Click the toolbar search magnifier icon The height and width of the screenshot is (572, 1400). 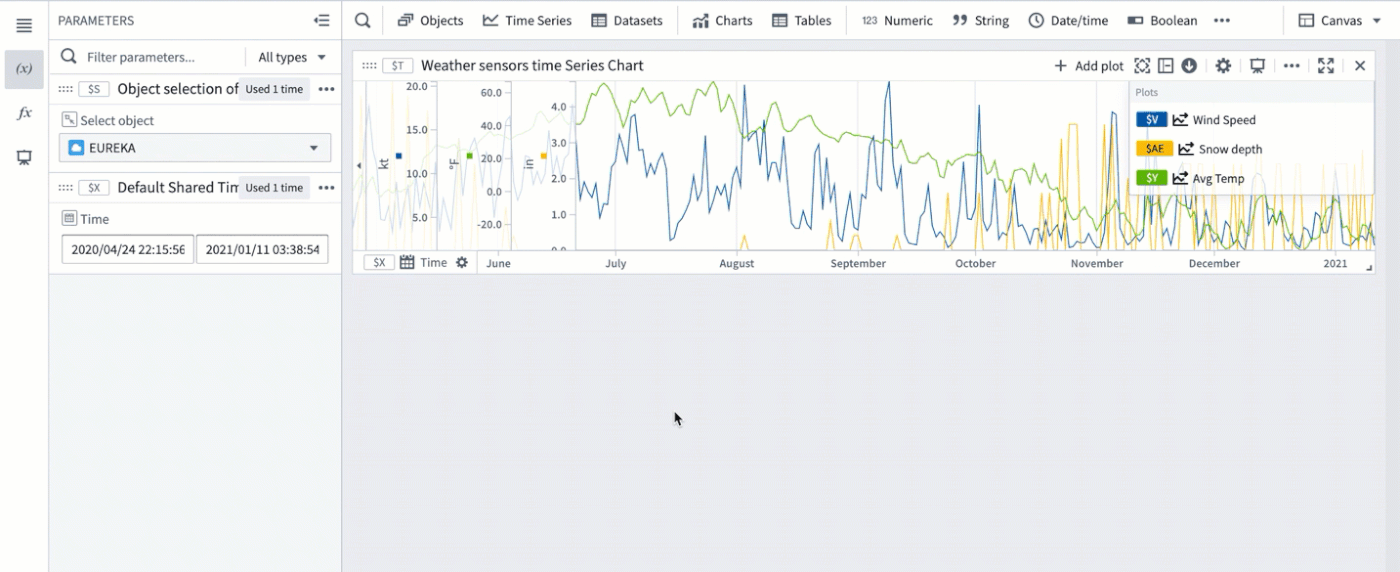click(x=363, y=20)
